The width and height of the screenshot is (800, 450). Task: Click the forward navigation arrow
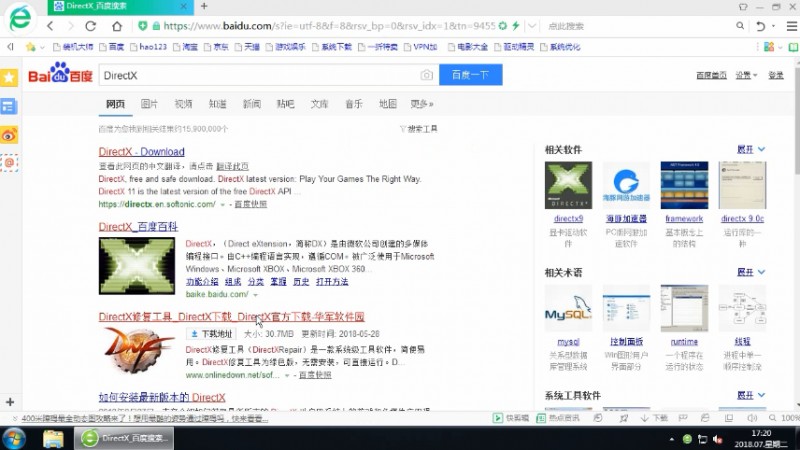70,26
